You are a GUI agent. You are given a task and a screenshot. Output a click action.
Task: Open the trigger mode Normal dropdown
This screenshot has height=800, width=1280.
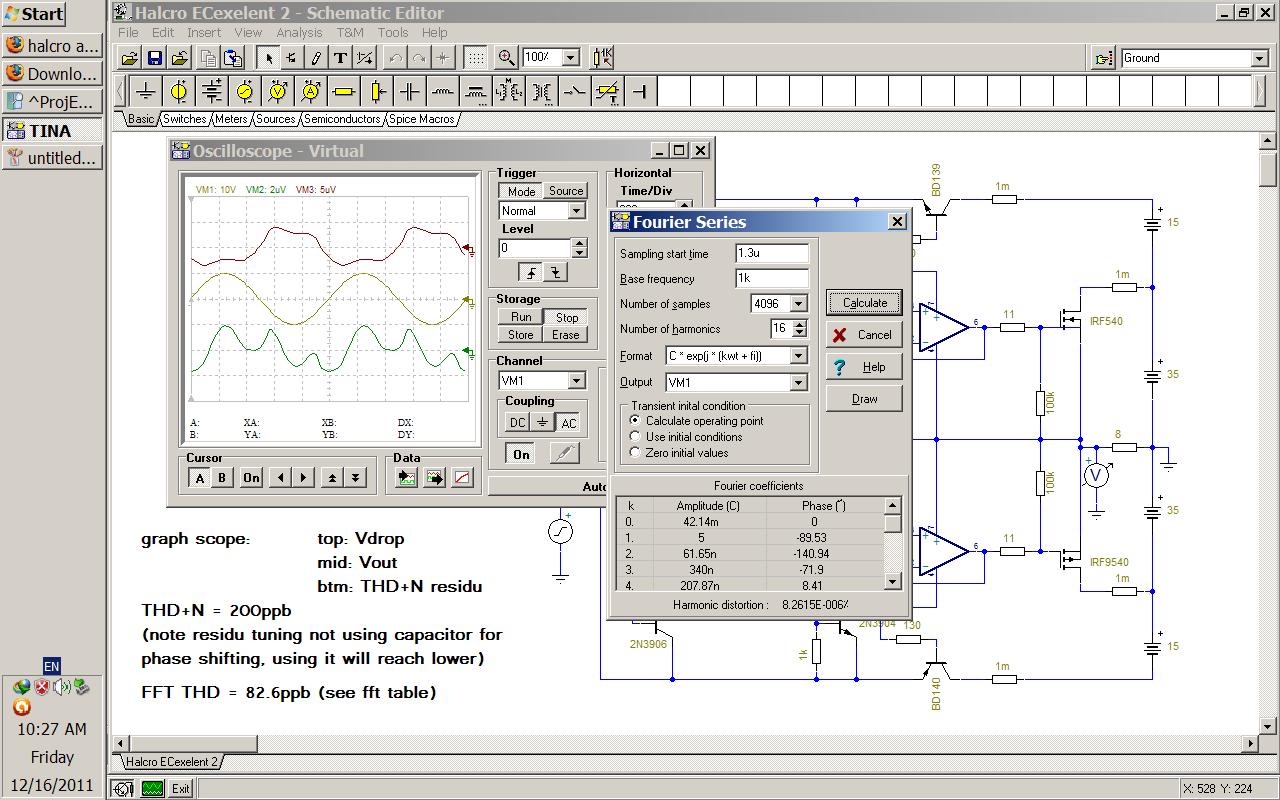[x=576, y=211]
